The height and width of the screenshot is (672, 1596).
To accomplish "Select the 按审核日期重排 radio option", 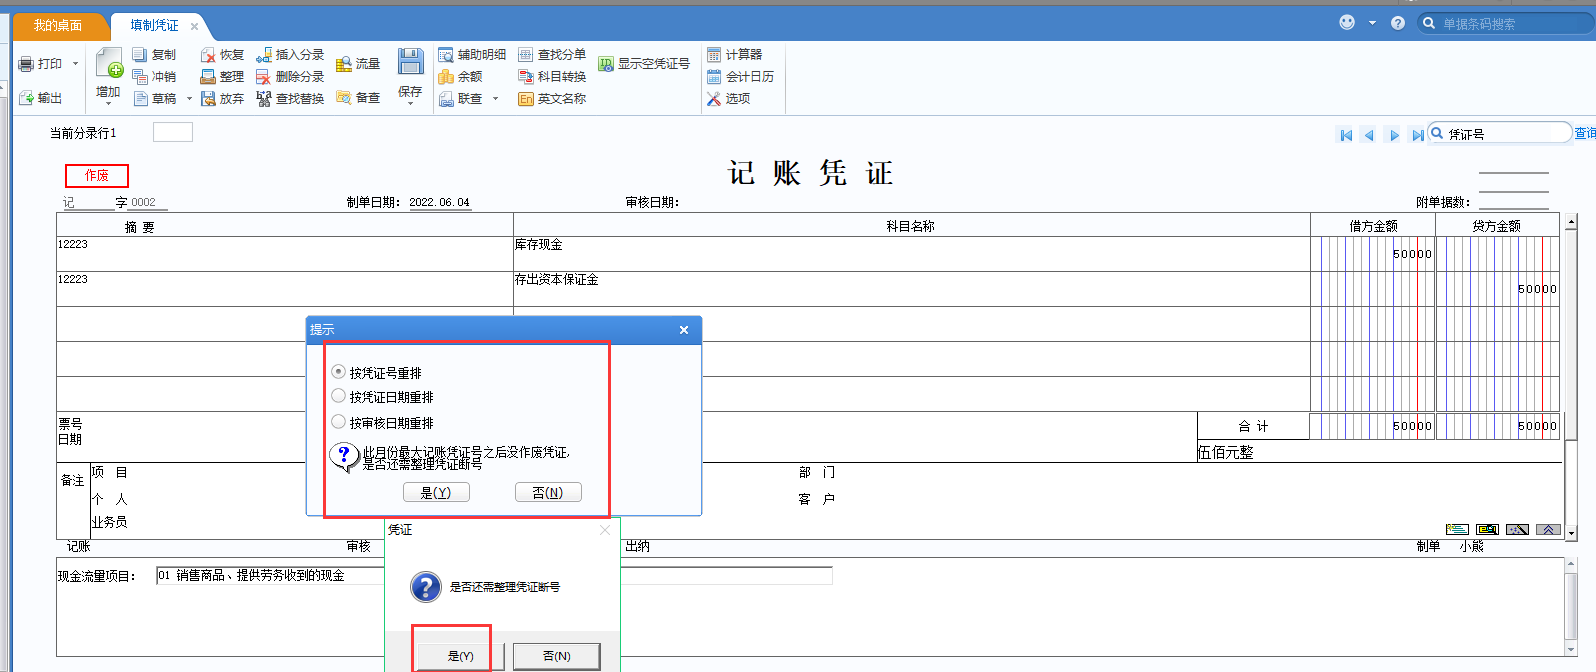I will pyautogui.click(x=339, y=422).
